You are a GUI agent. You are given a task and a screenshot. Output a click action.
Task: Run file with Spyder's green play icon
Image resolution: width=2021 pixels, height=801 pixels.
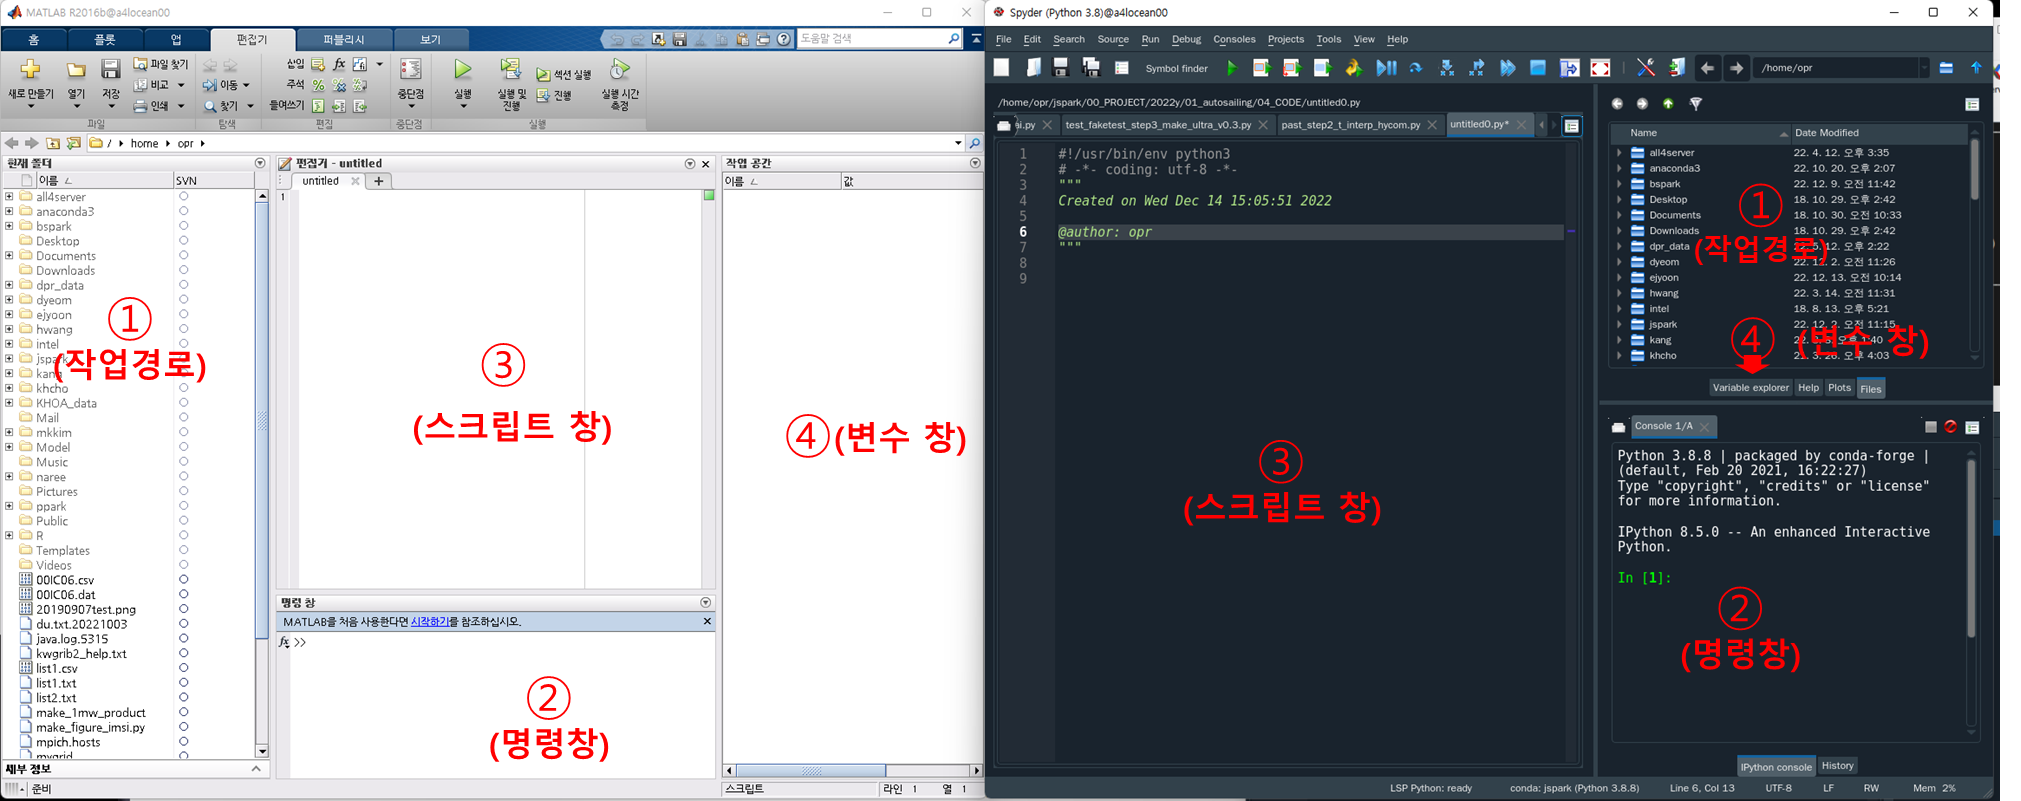tap(1232, 68)
